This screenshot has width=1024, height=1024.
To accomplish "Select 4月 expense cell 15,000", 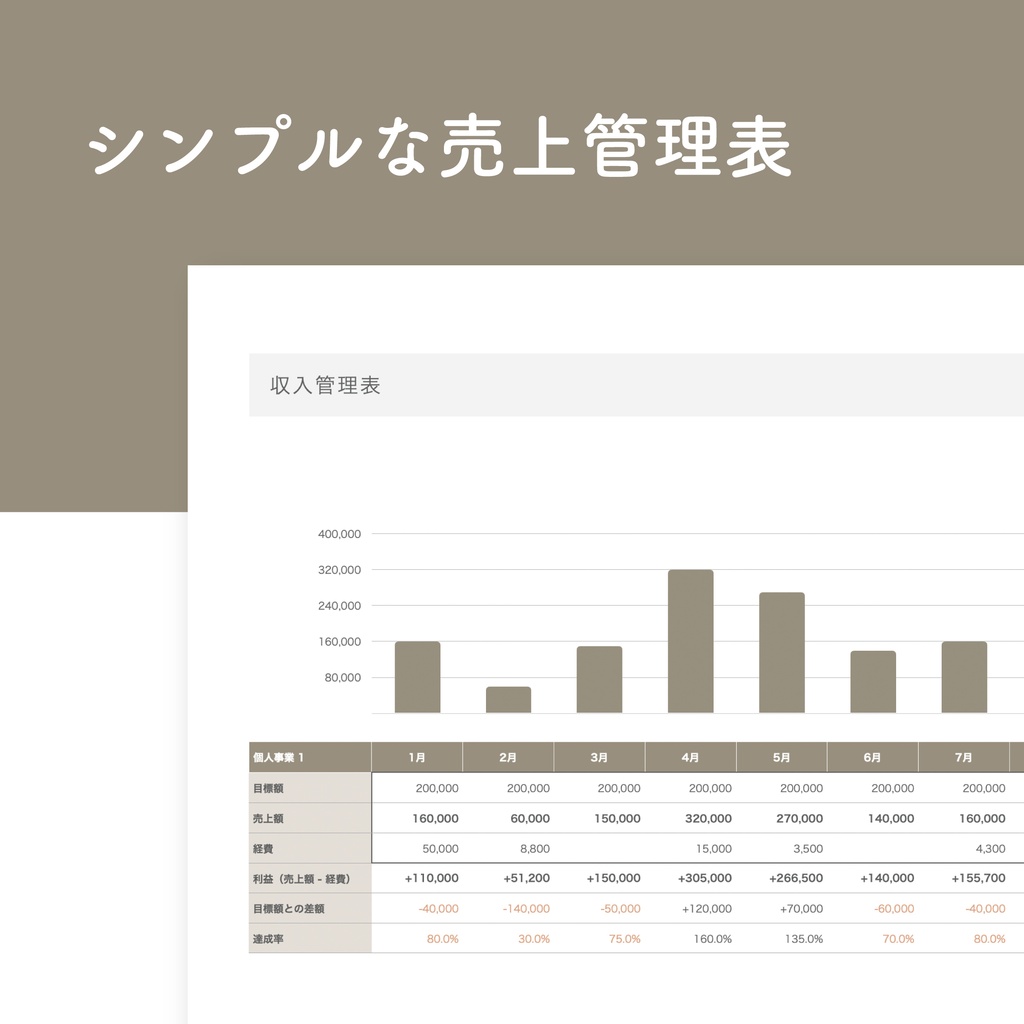I will (x=690, y=848).
